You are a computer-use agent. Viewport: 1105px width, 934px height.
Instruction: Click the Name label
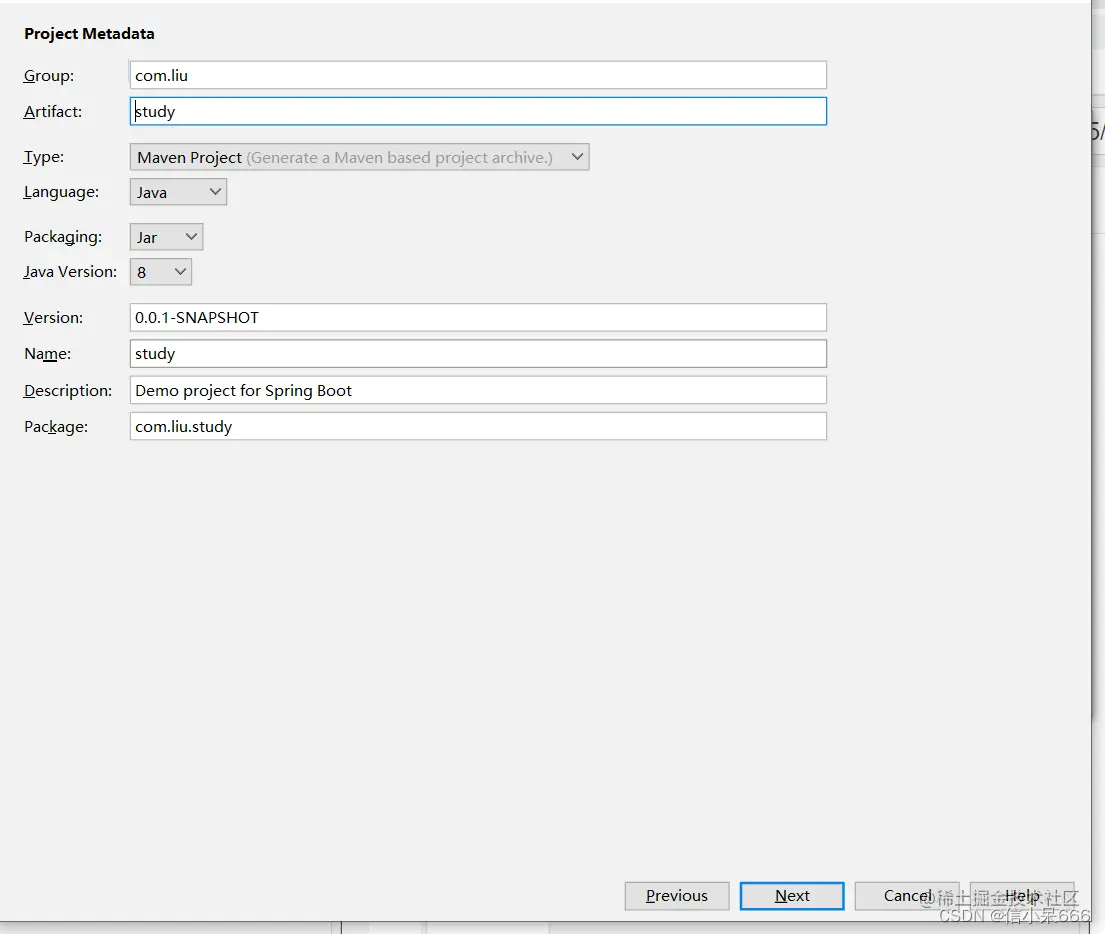47,354
